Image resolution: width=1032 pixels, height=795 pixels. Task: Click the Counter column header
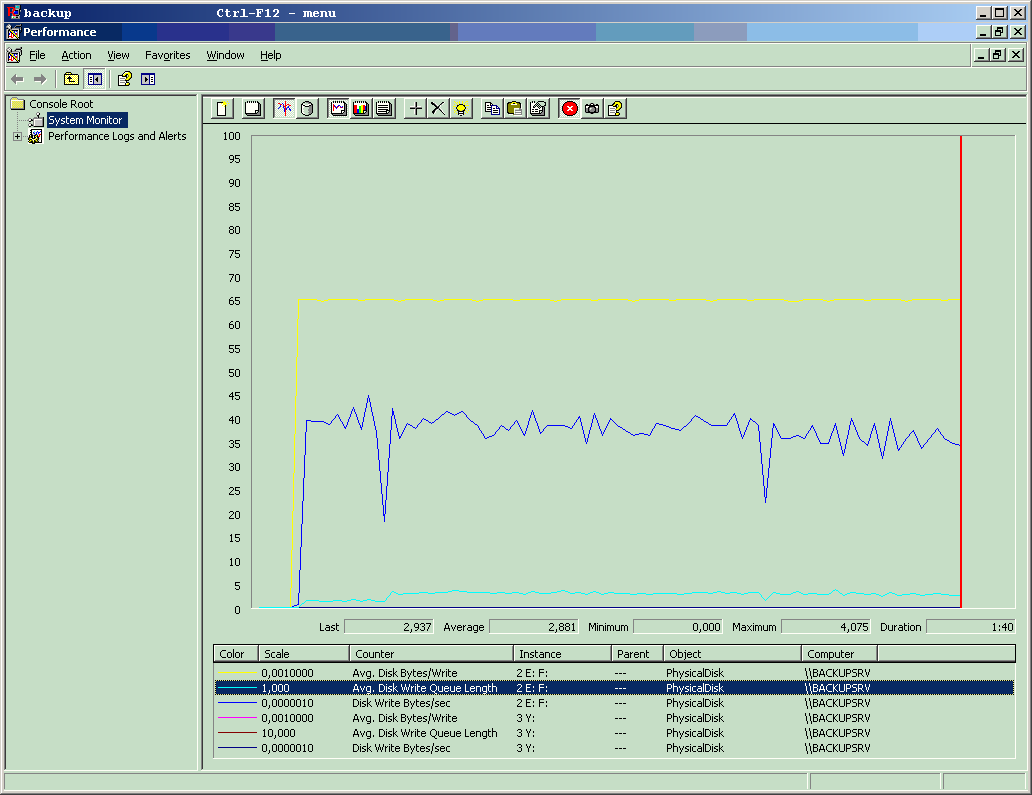(x=431, y=654)
